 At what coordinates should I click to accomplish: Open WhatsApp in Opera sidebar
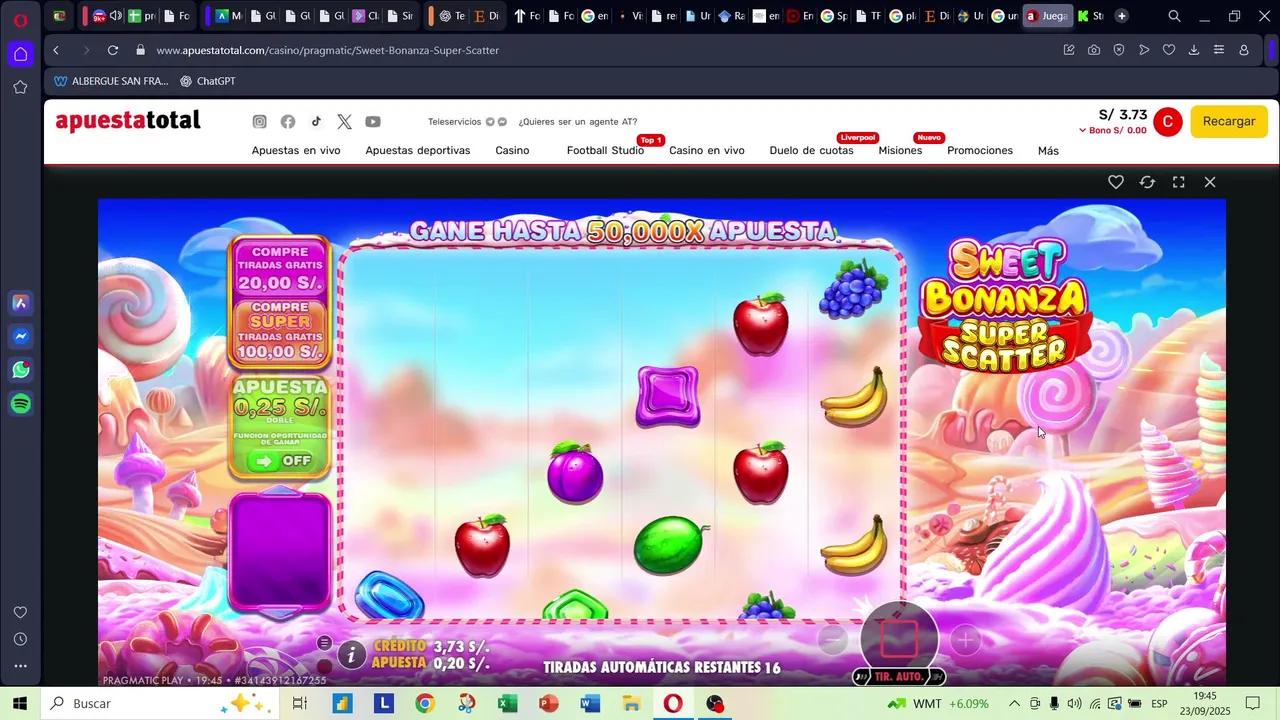(x=20, y=370)
